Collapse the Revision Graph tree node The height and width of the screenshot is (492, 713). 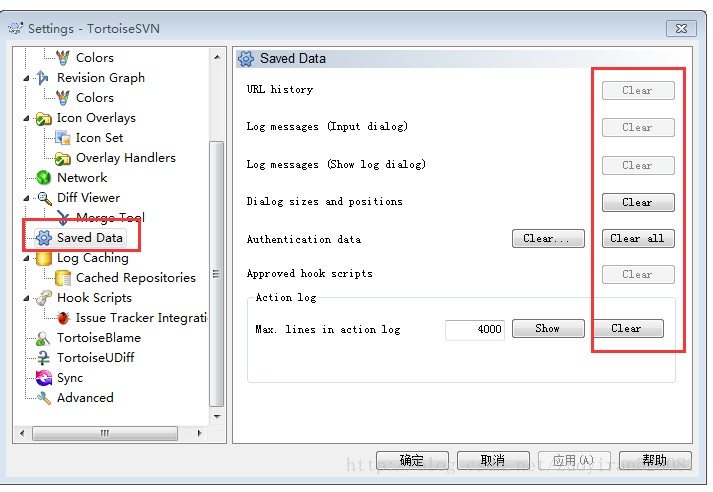(26, 78)
